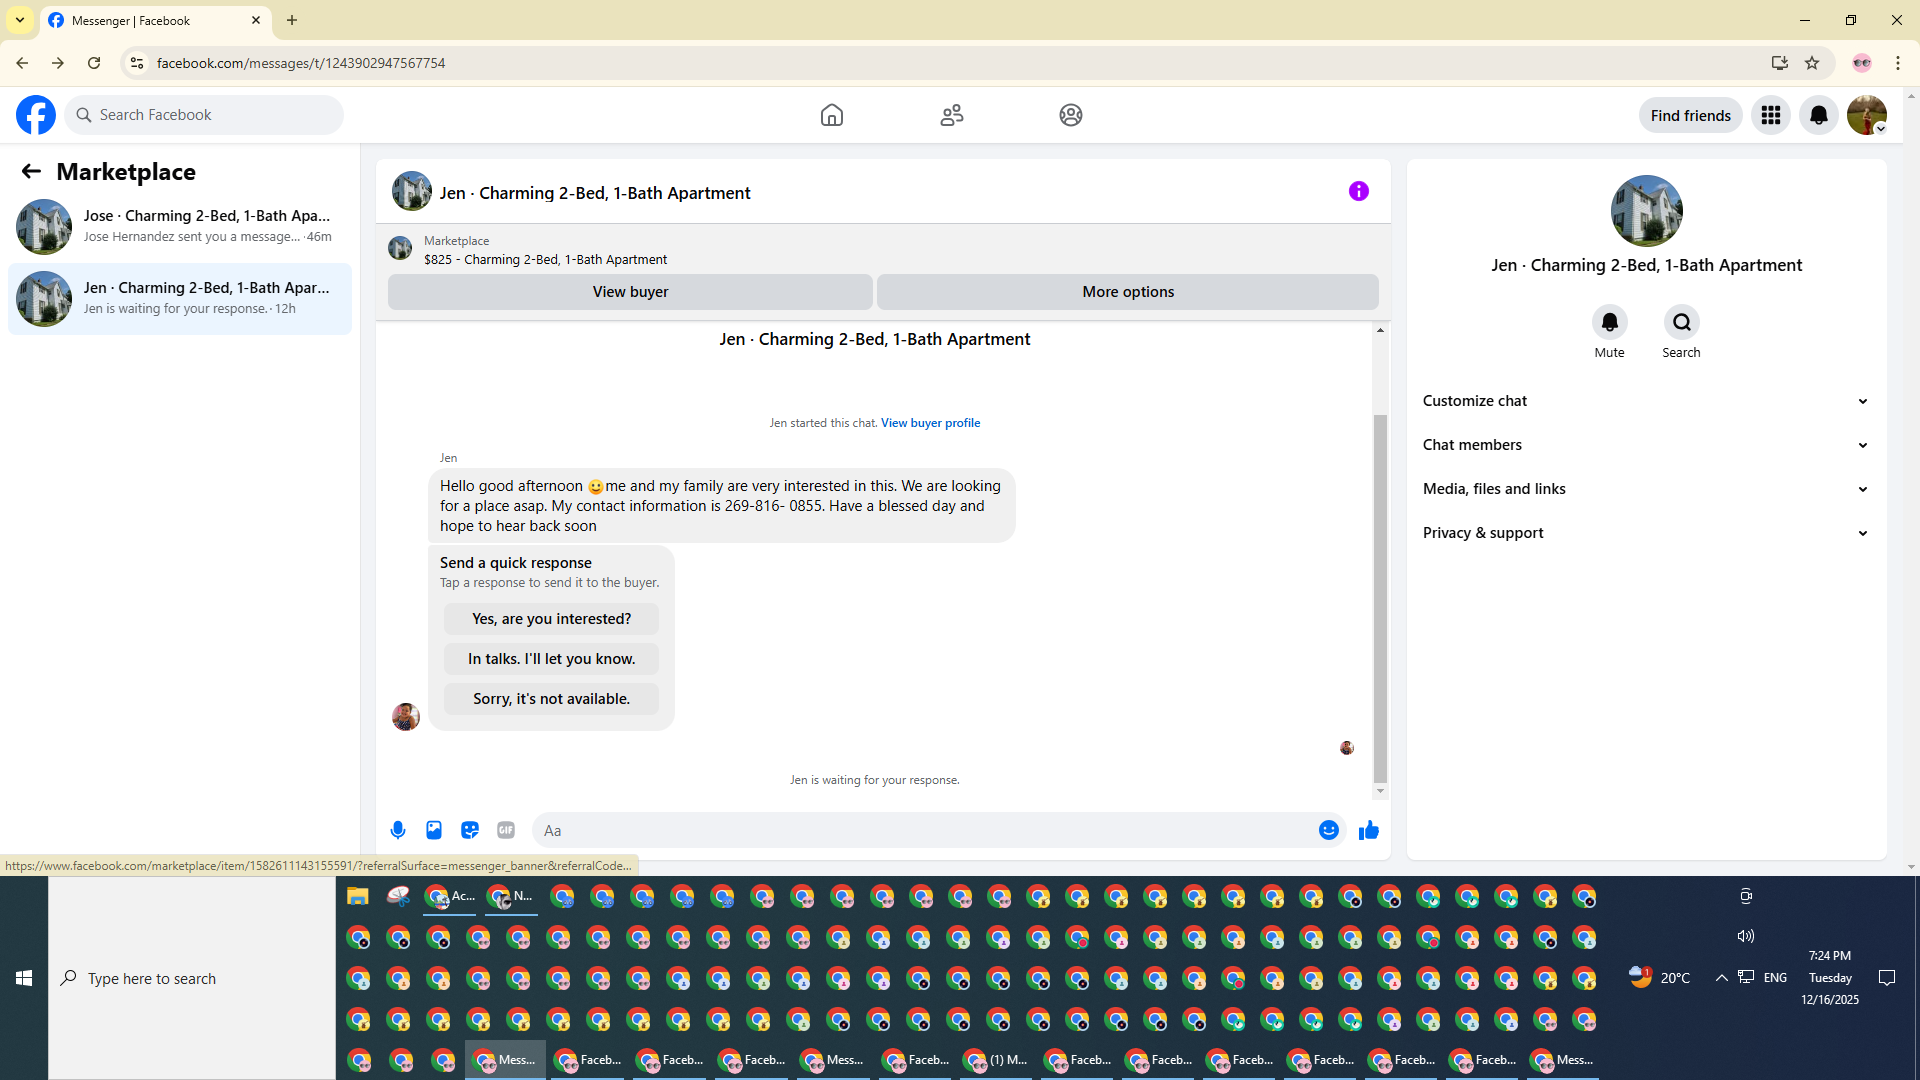
Task: Open the Friends icon in top navigation
Action: click(952, 115)
